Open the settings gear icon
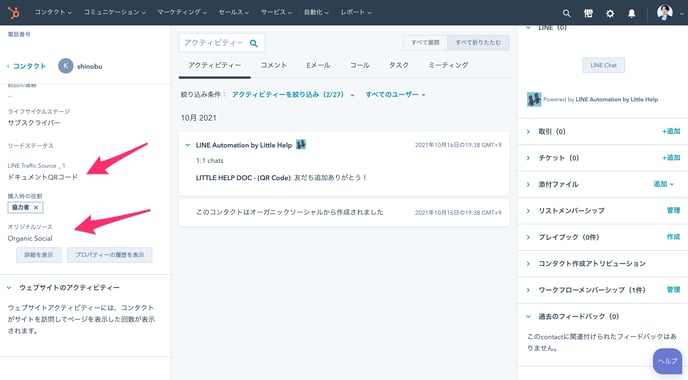The image size is (688, 380). coord(610,13)
